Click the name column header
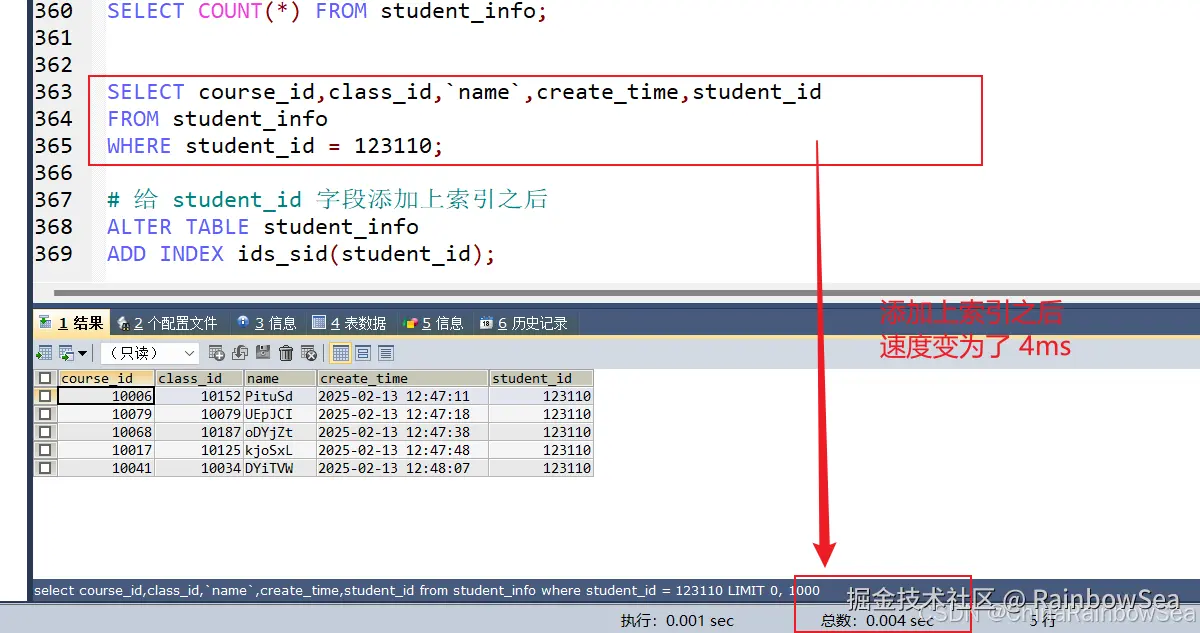This screenshot has height=633, width=1200. (280, 378)
